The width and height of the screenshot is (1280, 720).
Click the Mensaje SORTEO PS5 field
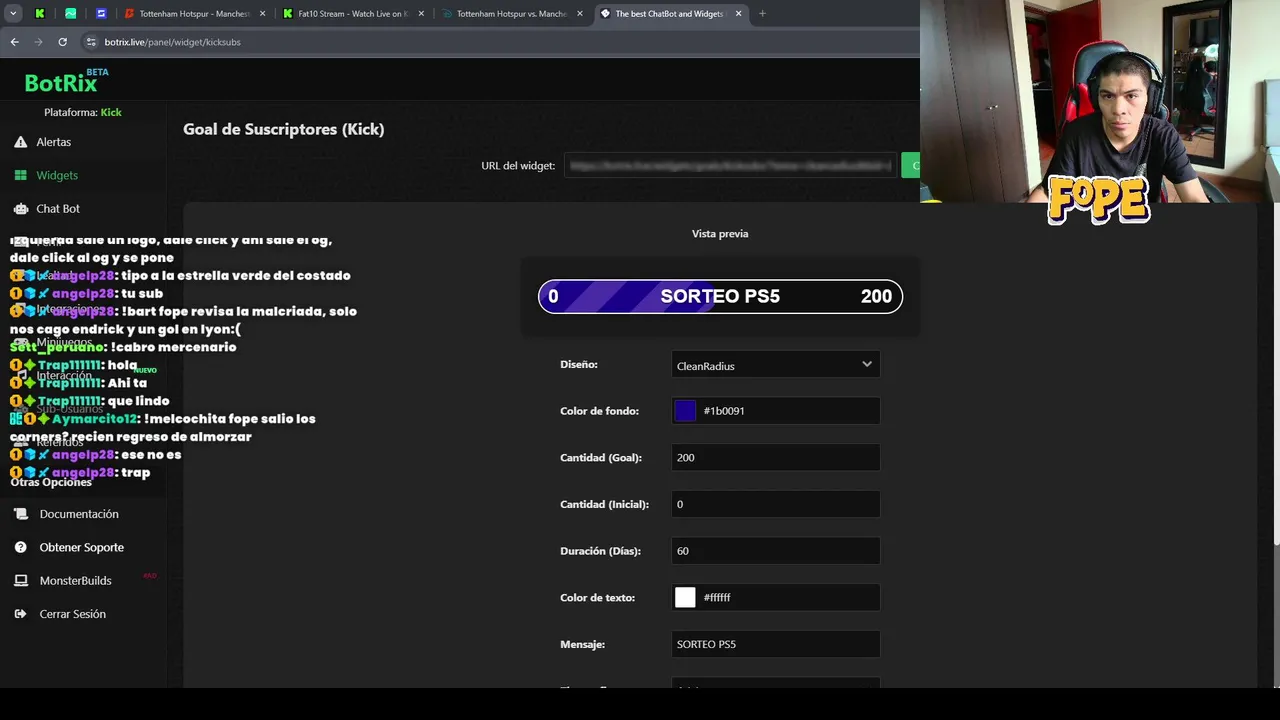point(776,644)
